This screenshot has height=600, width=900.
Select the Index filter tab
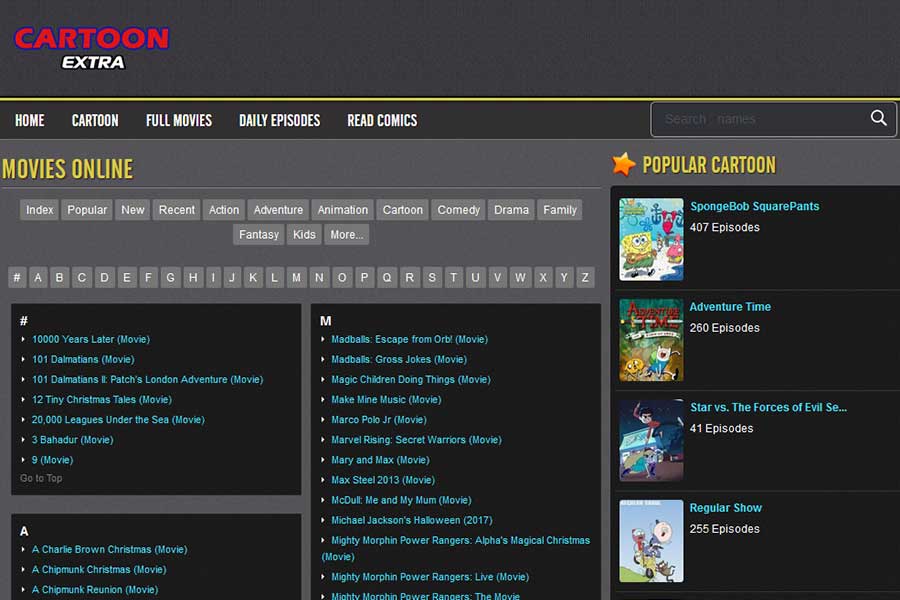(x=40, y=210)
